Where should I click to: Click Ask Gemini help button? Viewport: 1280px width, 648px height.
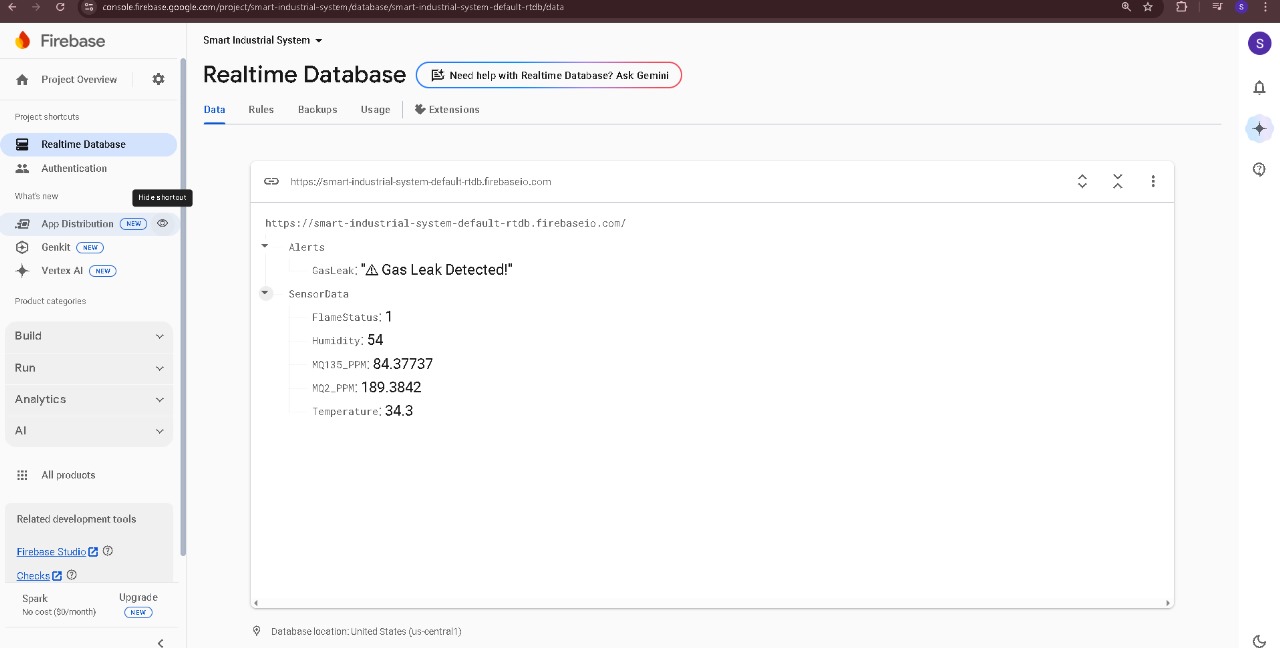pyautogui.click(x=549, y=75)
